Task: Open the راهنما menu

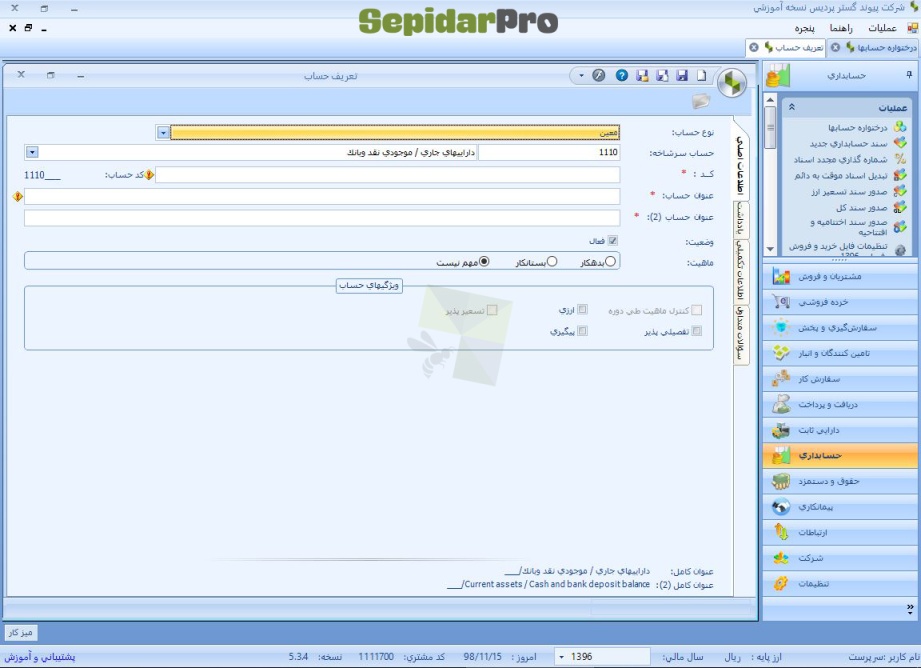Action: point(841,28)
